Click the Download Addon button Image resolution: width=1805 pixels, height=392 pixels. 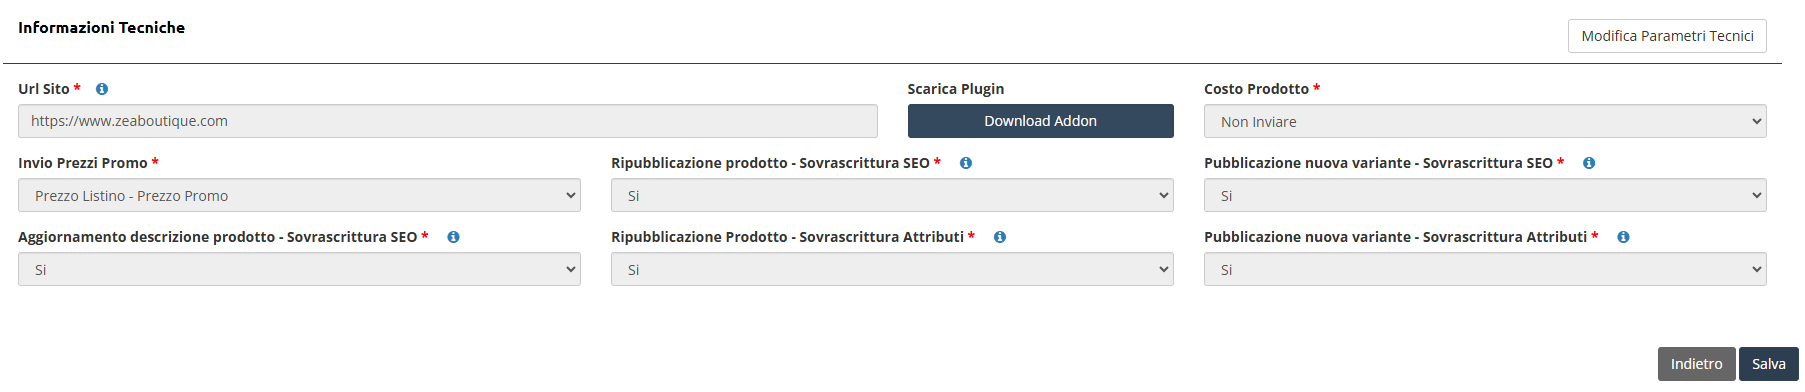[1040, 121]
